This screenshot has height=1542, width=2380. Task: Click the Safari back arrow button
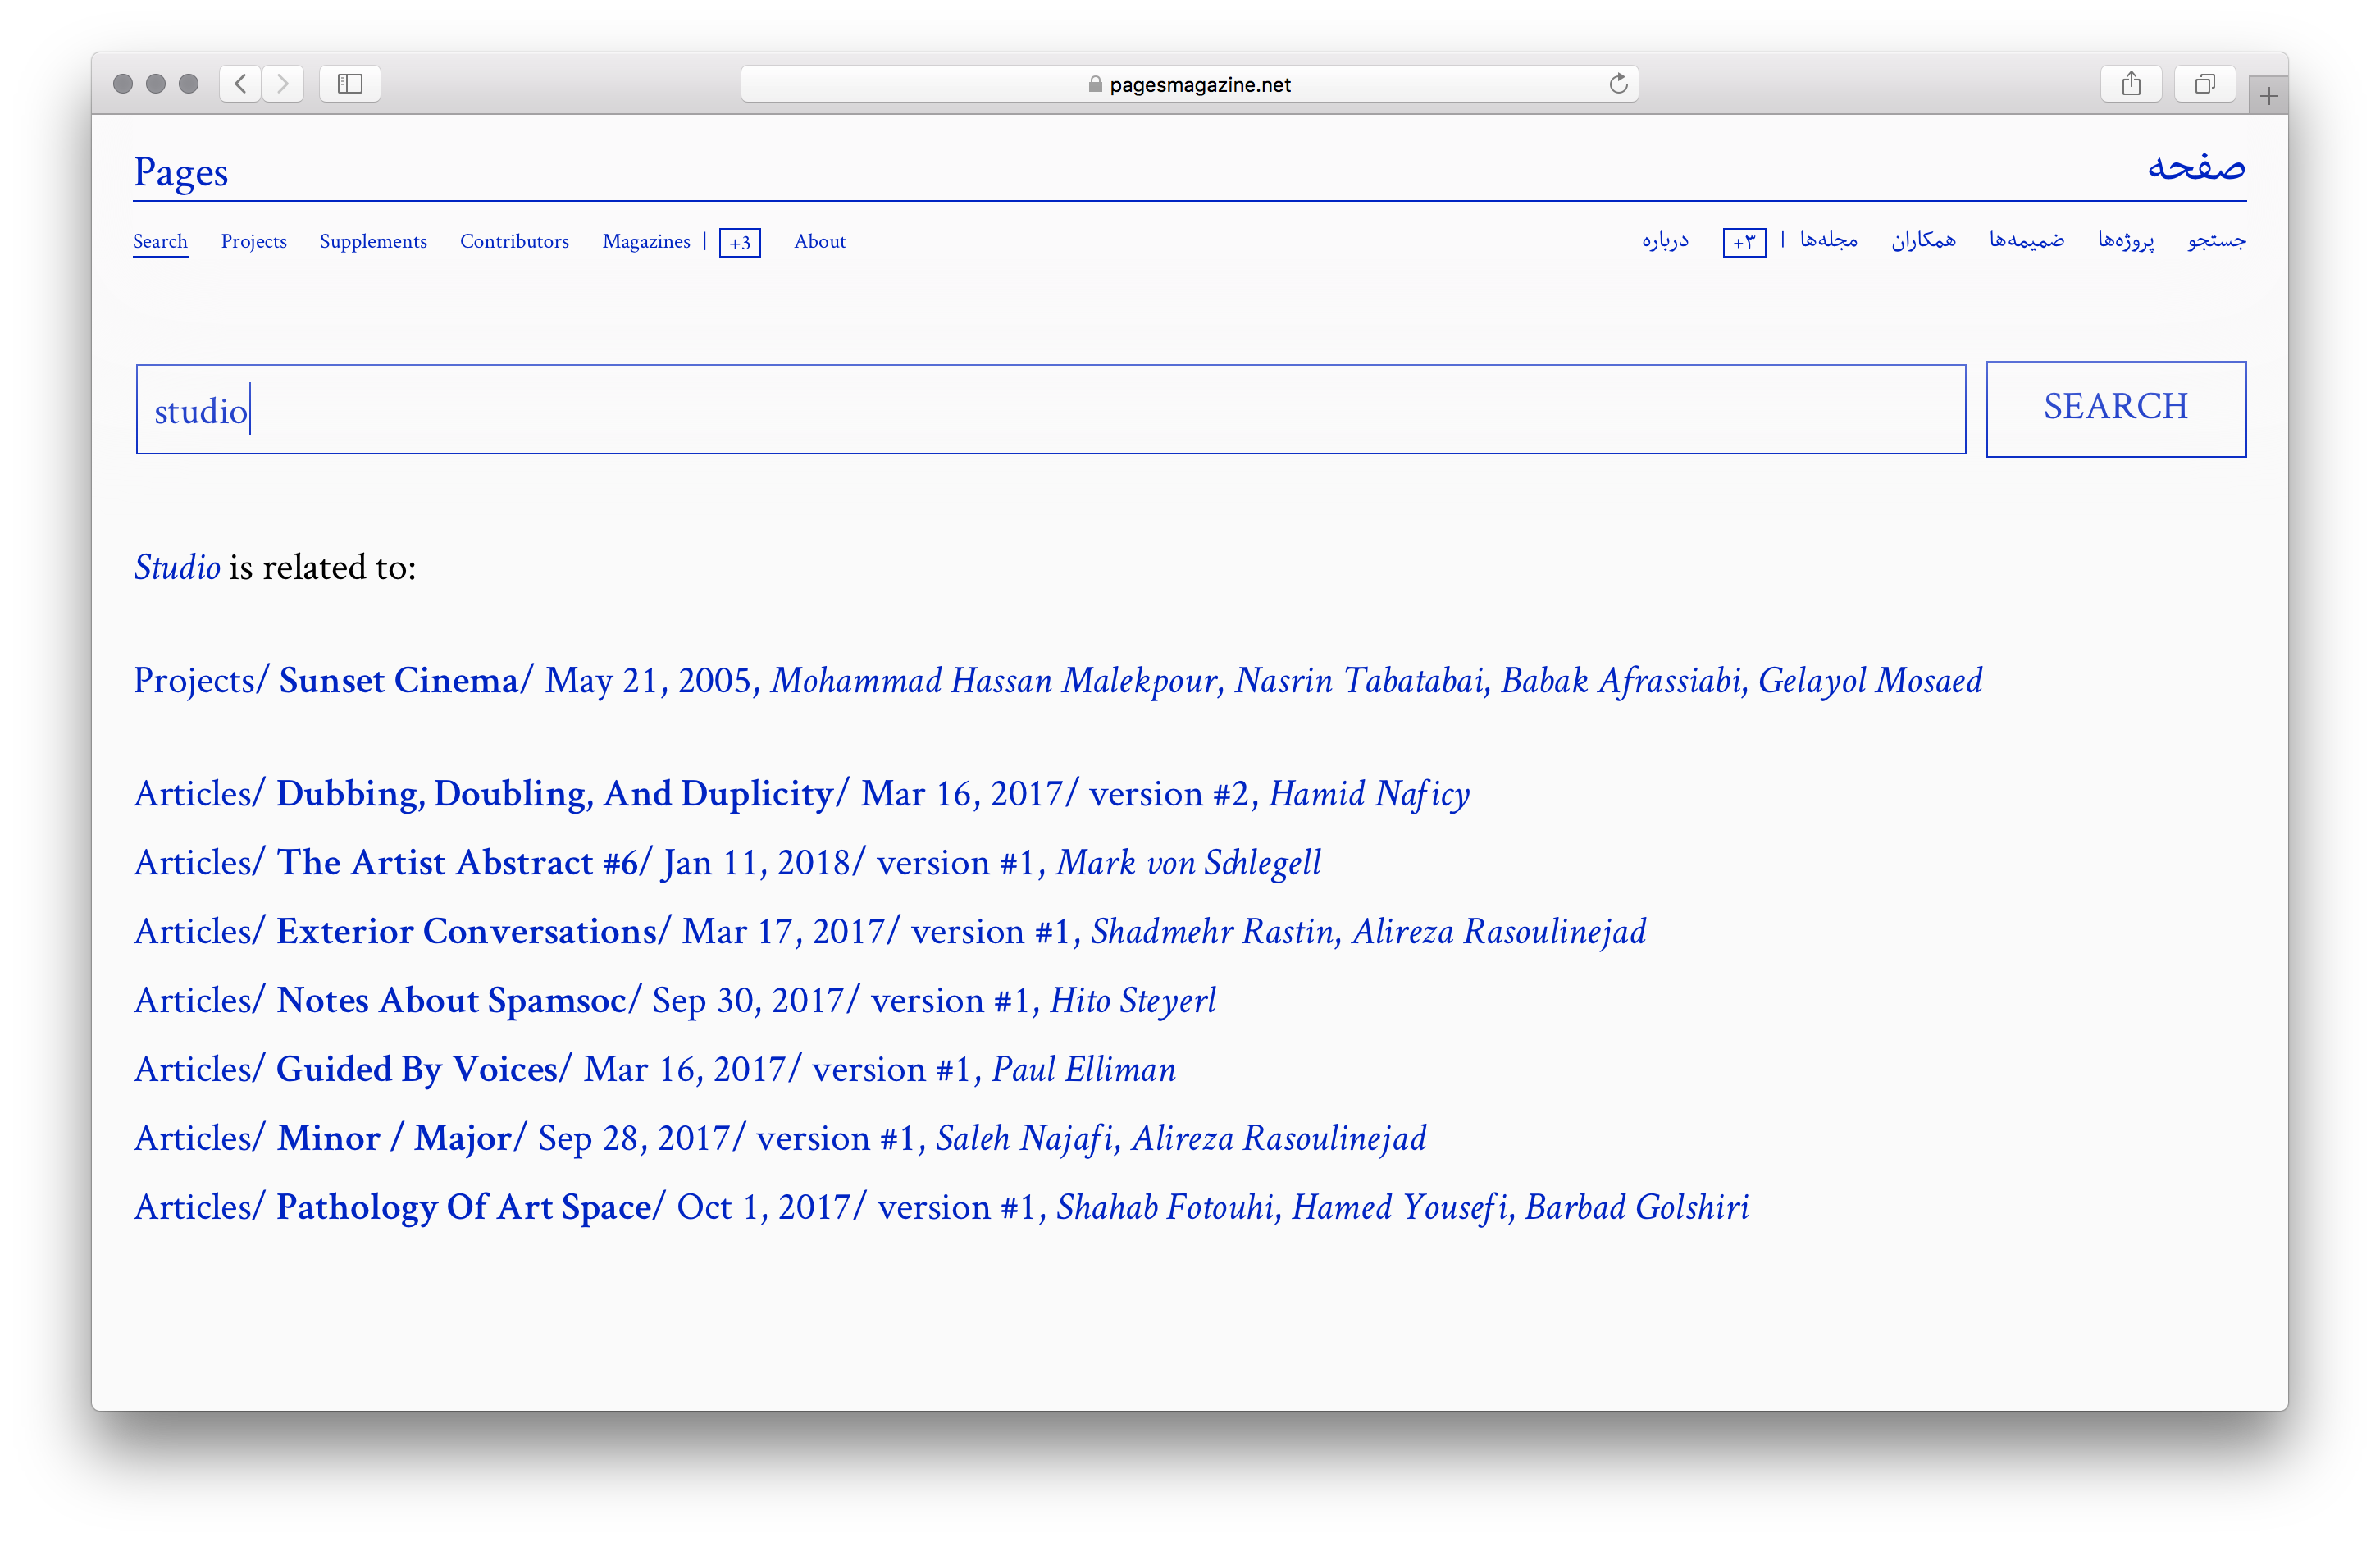pyautogui.click(x=240, y=84)
